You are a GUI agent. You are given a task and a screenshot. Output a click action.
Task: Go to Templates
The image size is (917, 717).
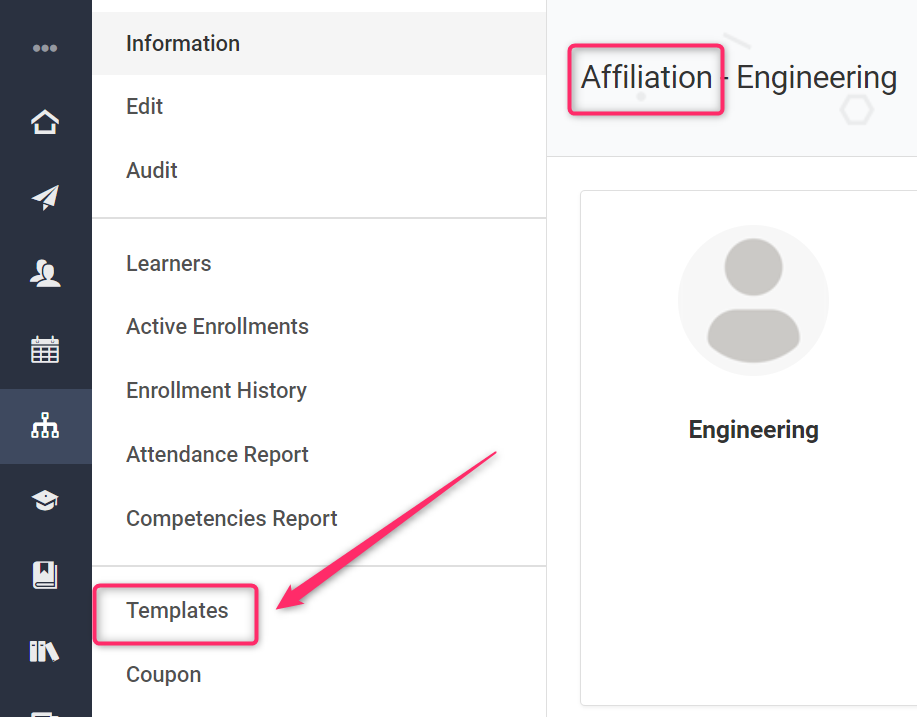coord(177,611)
